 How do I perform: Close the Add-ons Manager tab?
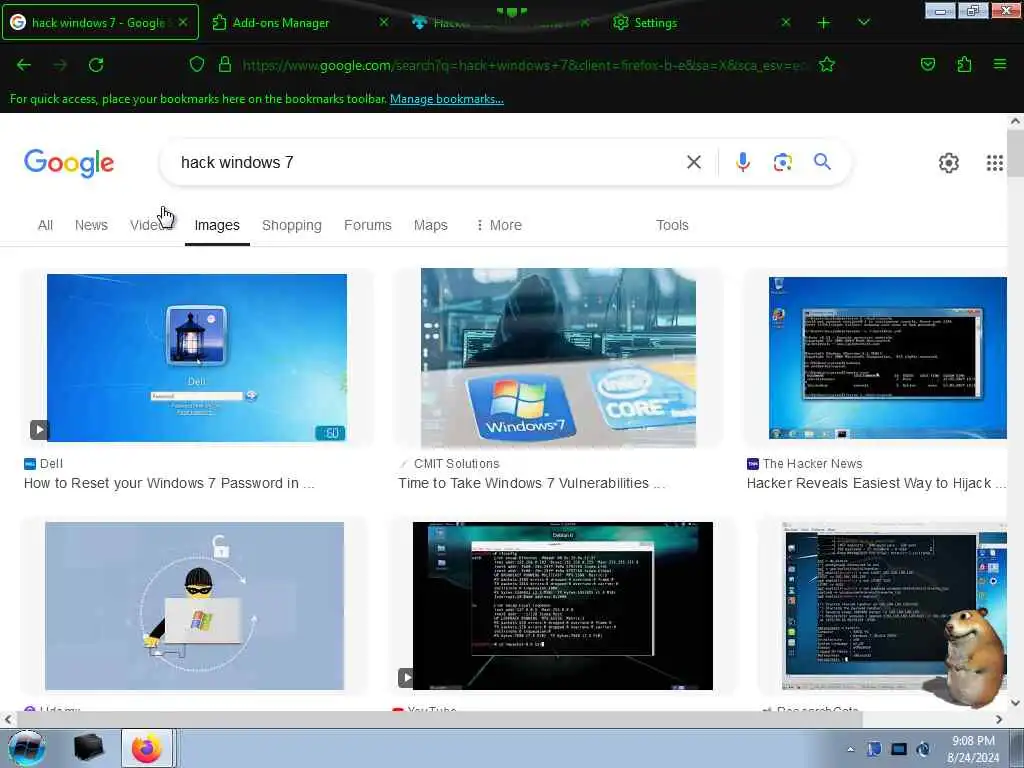click(384, 22)
